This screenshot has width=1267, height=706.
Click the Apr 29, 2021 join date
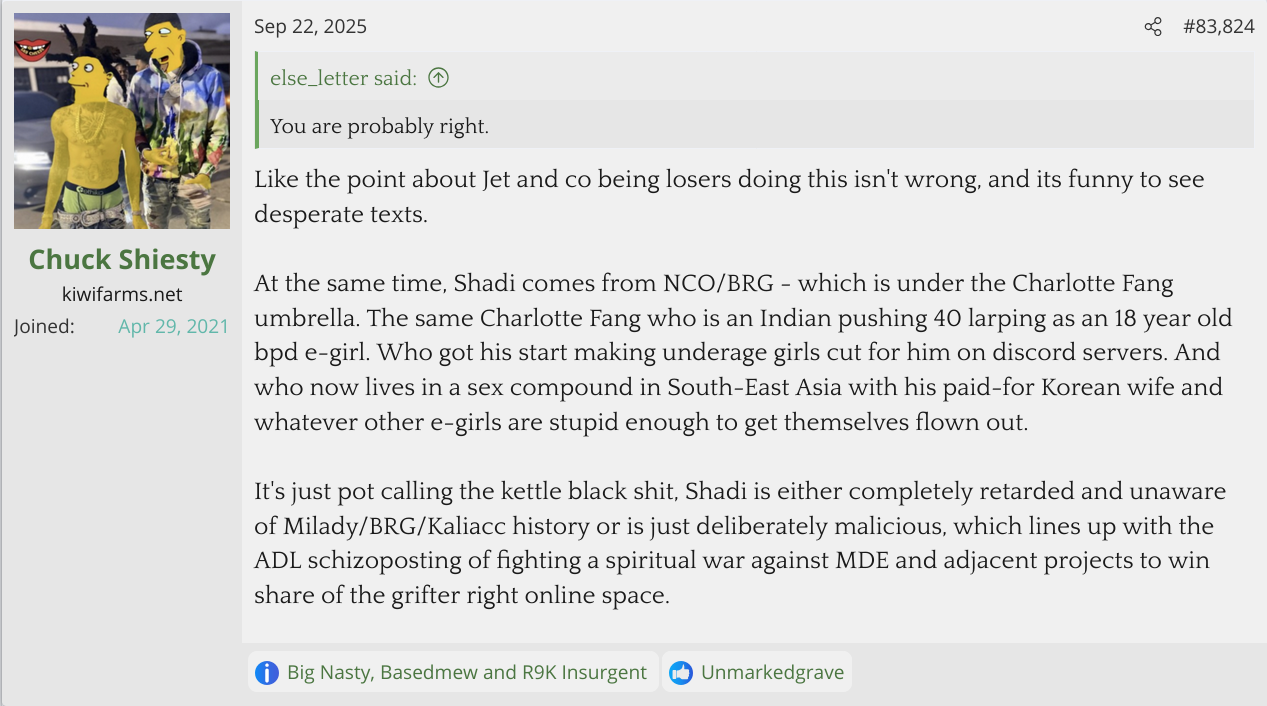[x=173, y=327]
